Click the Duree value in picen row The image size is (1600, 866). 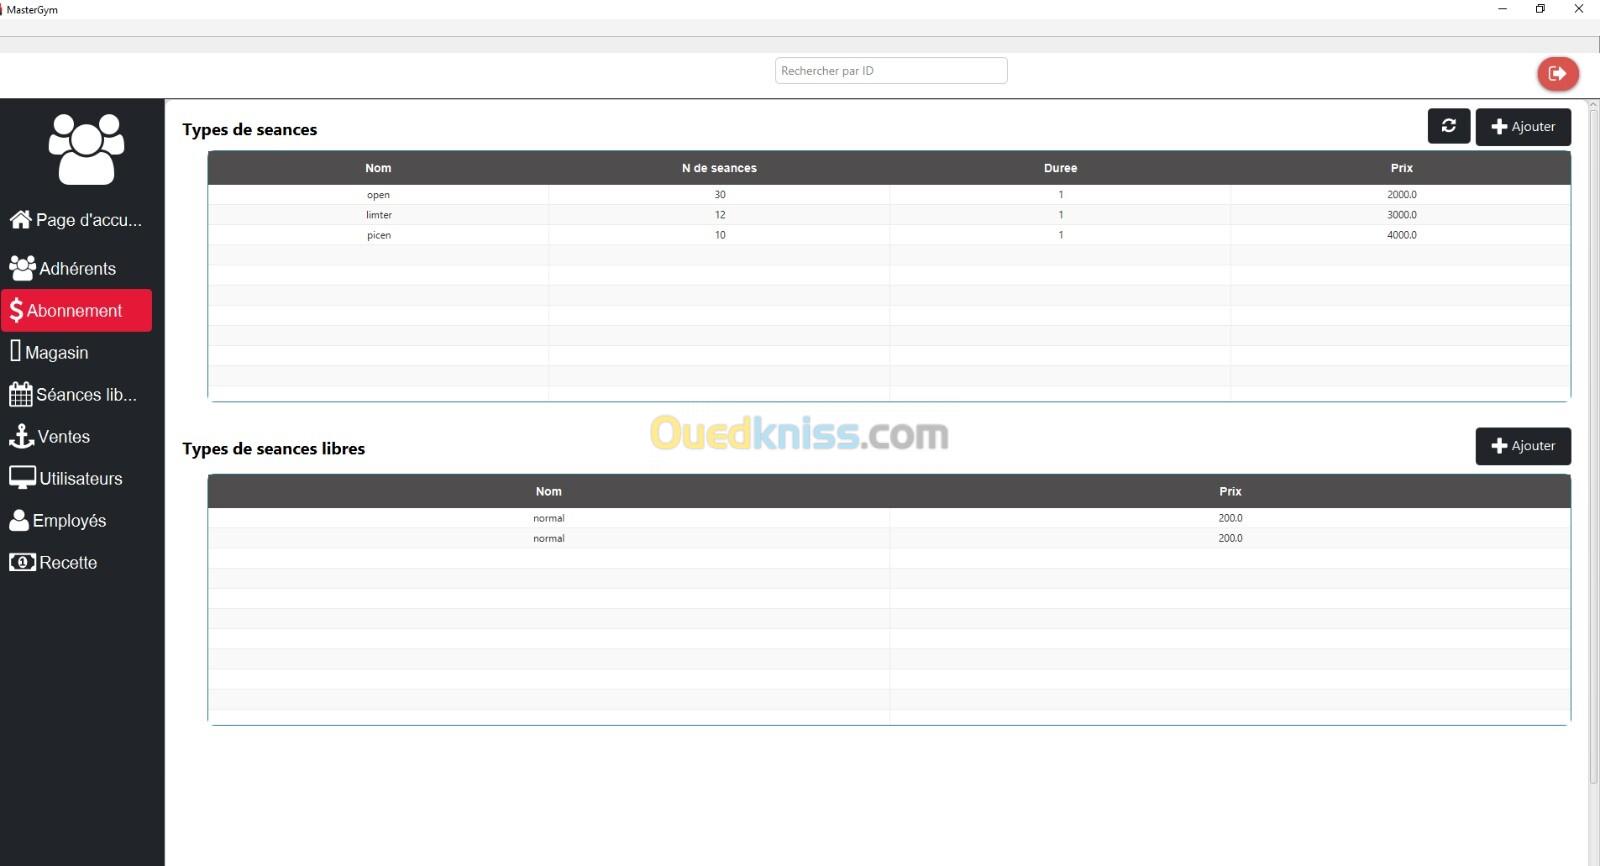pyautogui.click(x=1060, y=235)
